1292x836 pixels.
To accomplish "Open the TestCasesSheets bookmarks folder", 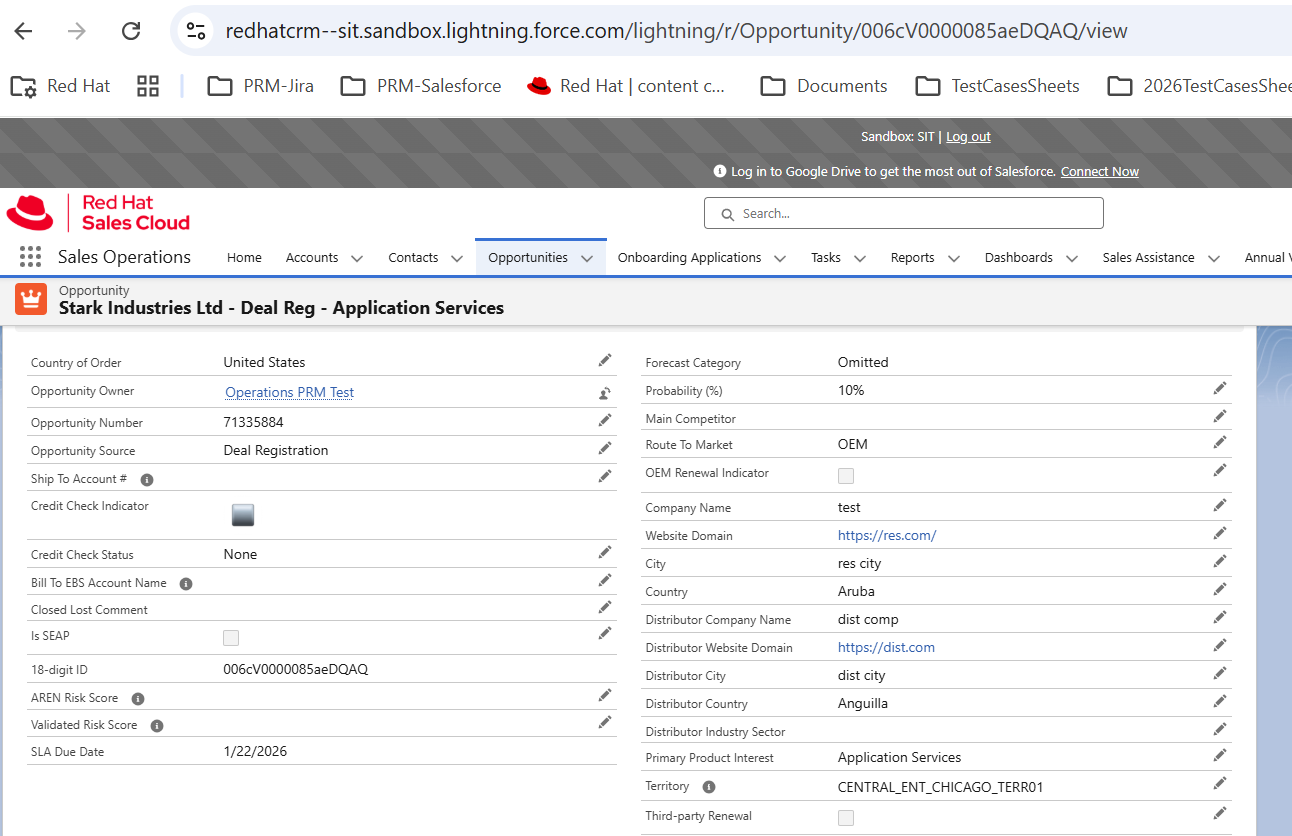I will [998, 86].
